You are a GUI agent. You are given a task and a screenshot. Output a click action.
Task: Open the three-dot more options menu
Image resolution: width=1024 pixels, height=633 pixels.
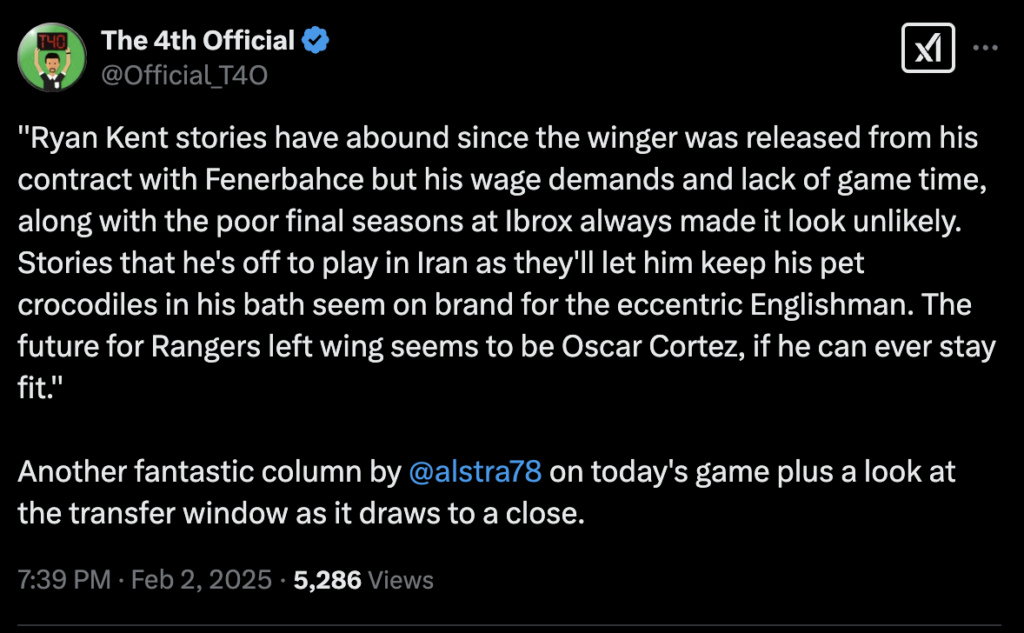[985, 48]
